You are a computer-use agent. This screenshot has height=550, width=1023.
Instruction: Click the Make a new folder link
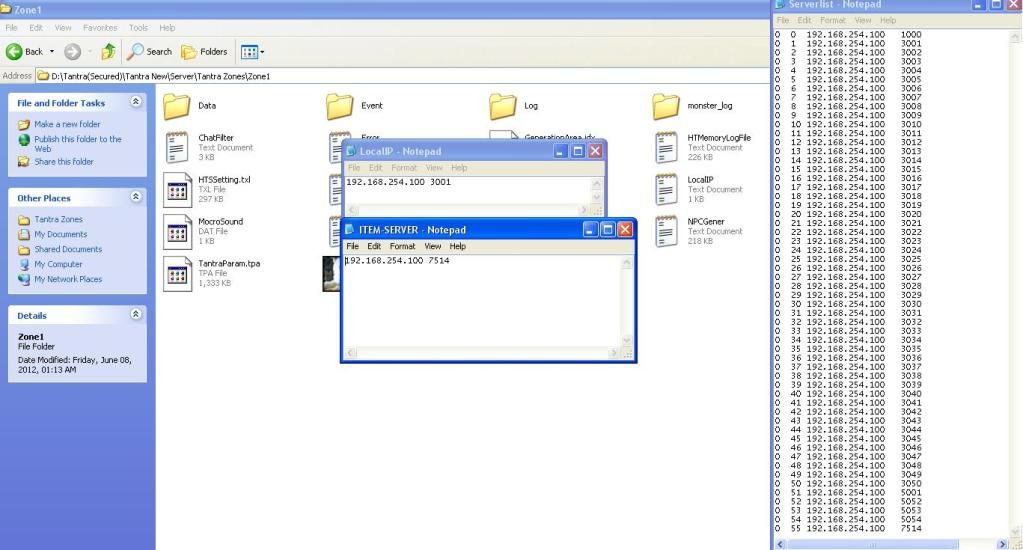[67, 124]
